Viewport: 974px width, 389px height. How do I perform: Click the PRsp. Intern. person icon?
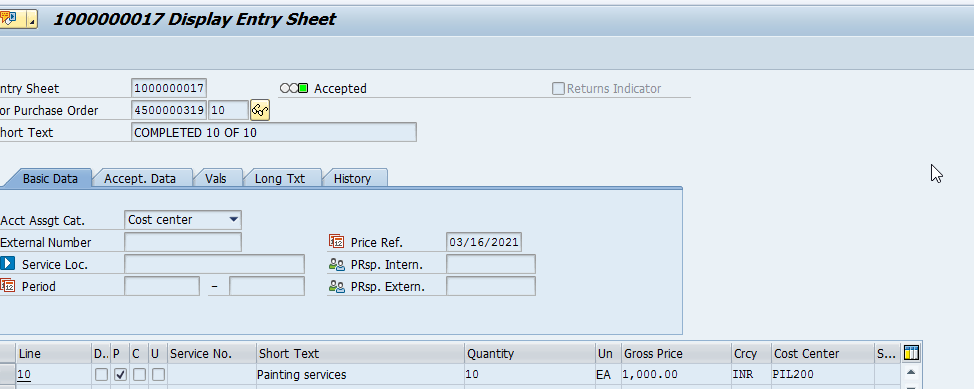tap(336, 265)
